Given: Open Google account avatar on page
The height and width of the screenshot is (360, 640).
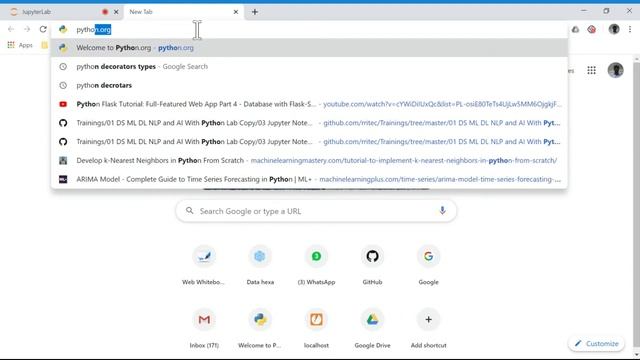Looking at the screenshot, I should 616,70.
